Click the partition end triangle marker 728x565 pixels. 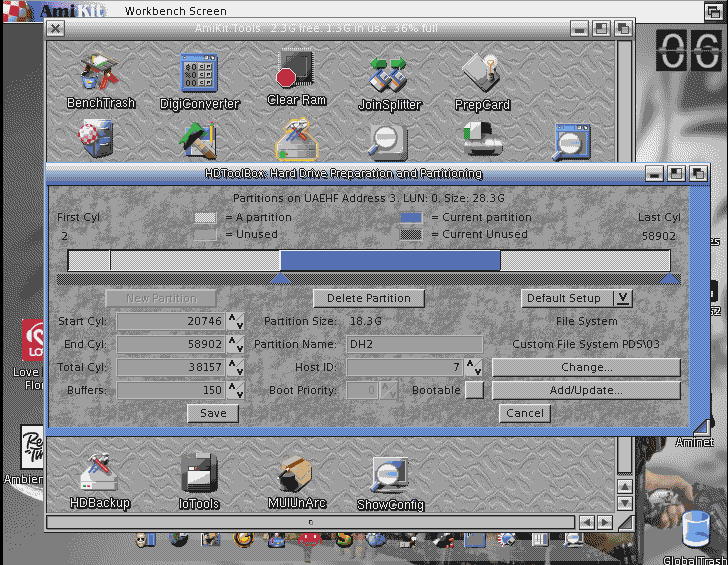(x=670, y=278)
